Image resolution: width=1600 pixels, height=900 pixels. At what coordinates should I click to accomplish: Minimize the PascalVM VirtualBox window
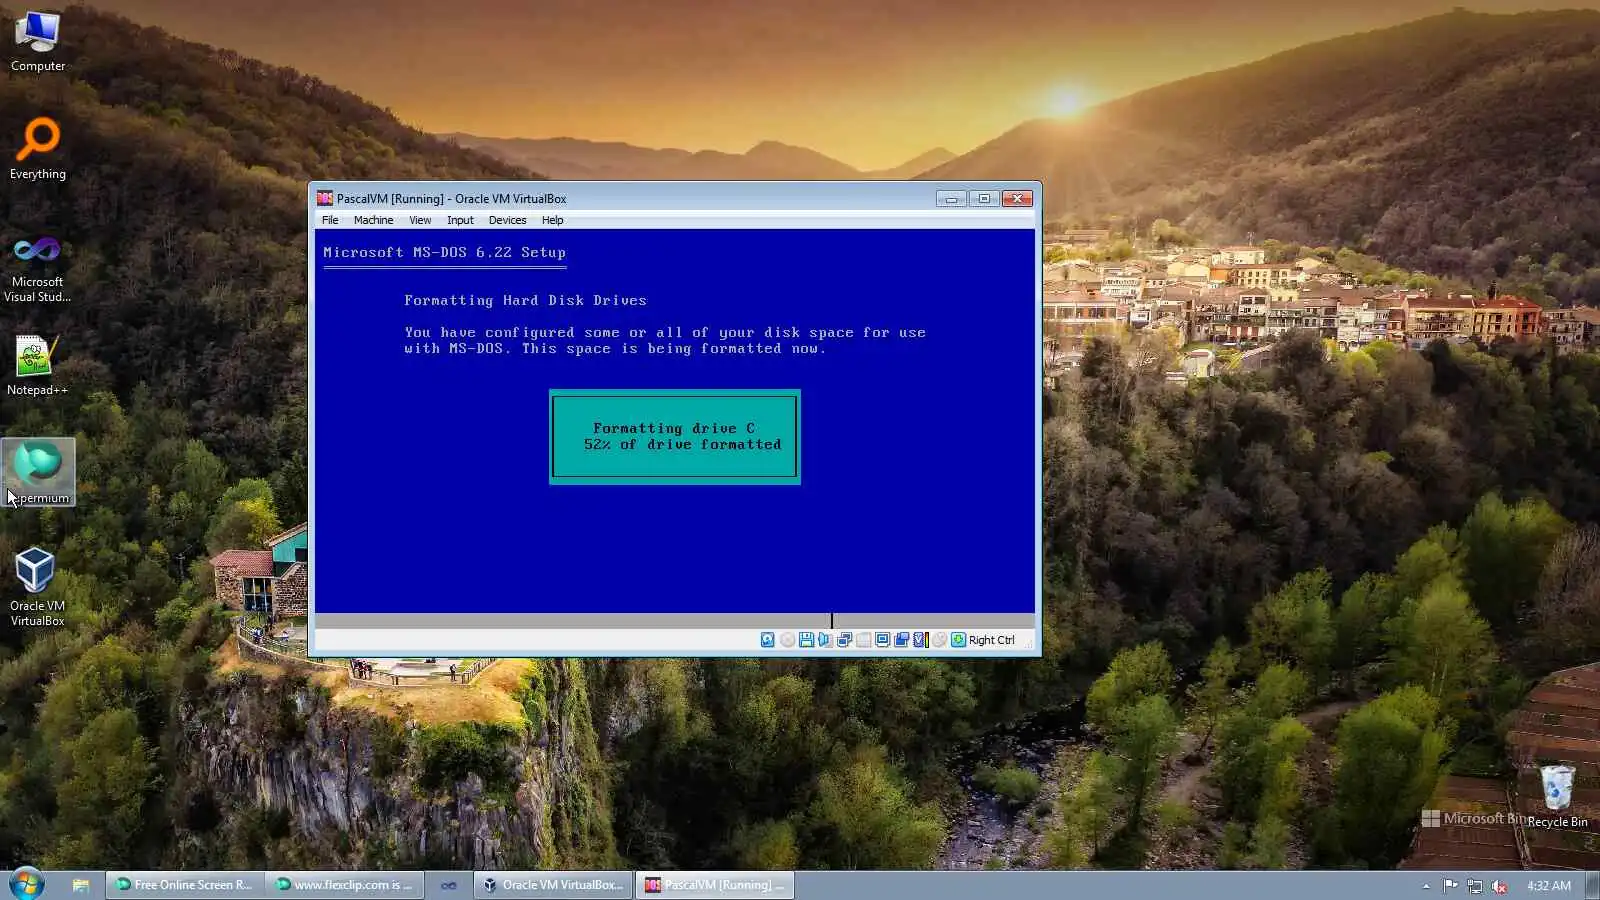(x=951, y=198)
